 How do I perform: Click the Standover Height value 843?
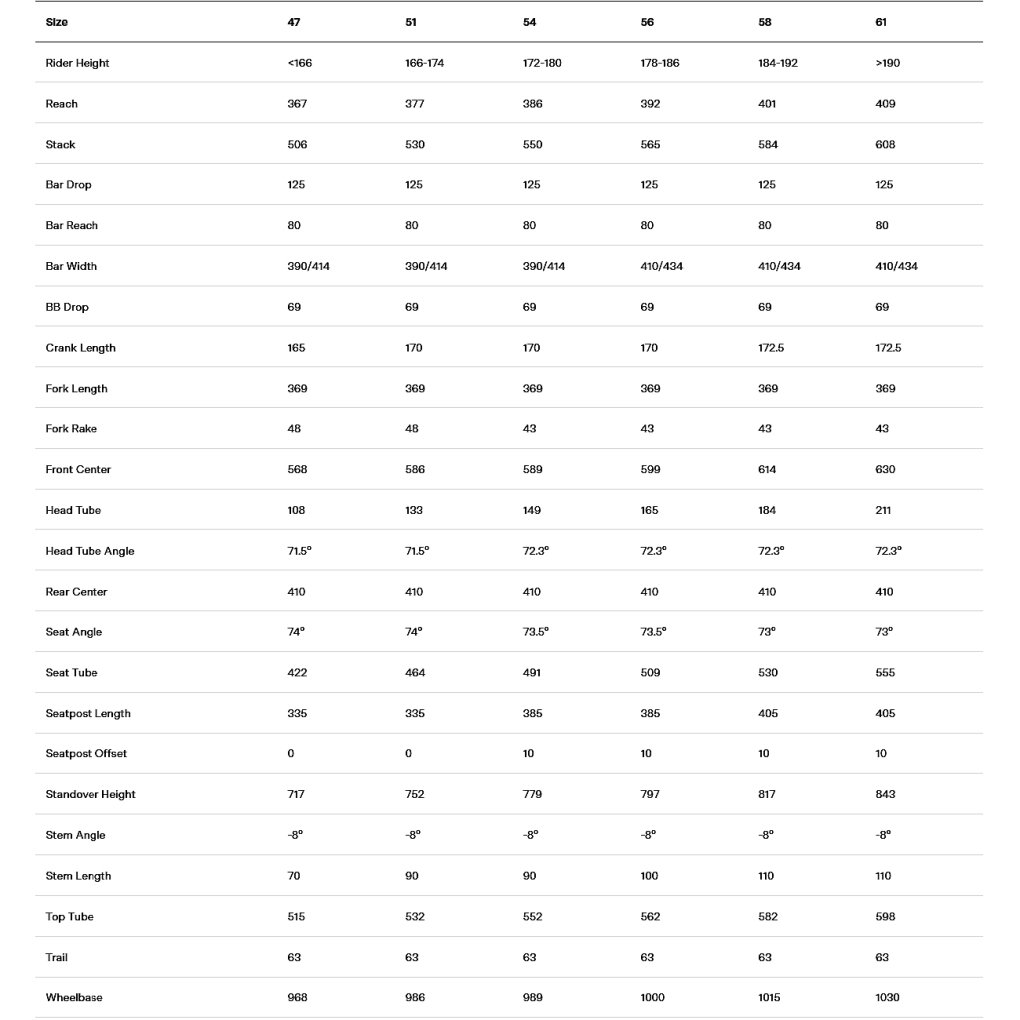(x=885, y=794)
